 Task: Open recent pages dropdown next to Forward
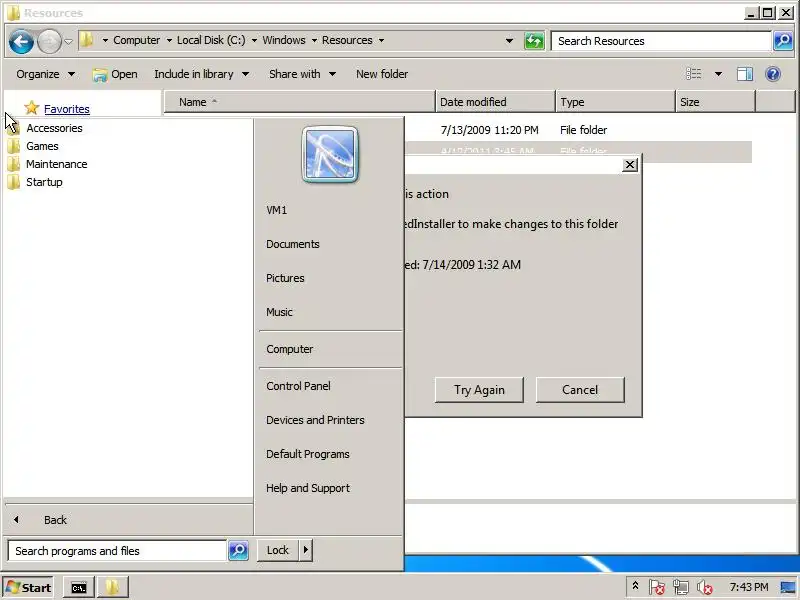click(x=68, y=41)
